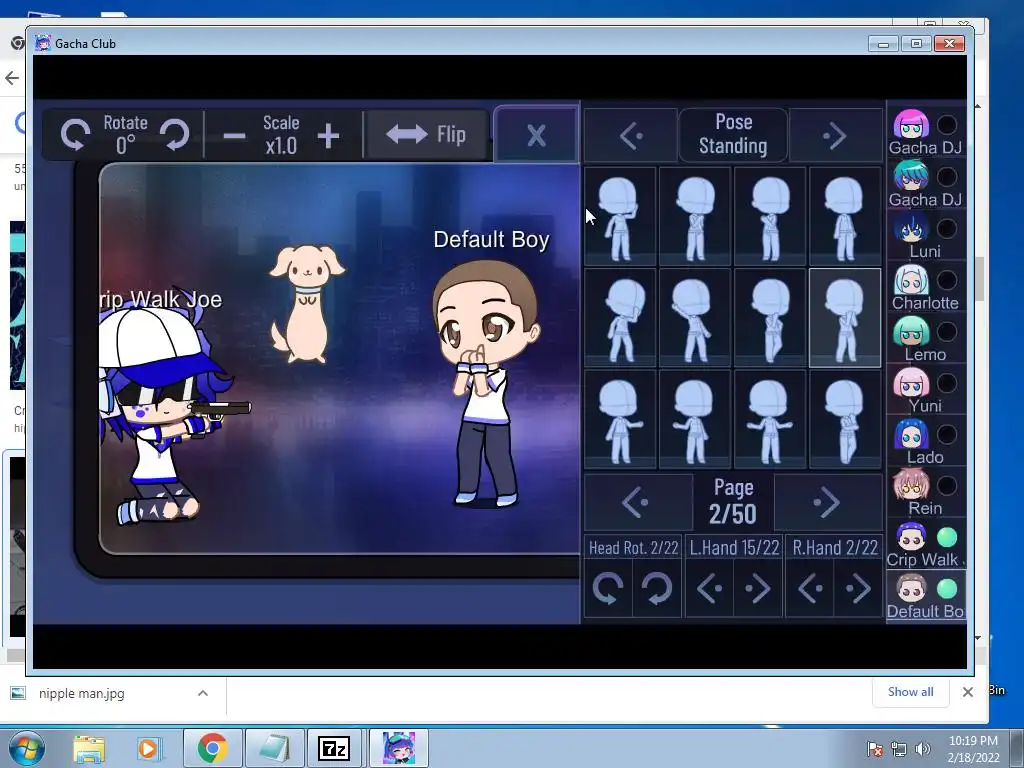The image size is (1024, 768).
Task: Select second pose in middle row
Action: 695,318
